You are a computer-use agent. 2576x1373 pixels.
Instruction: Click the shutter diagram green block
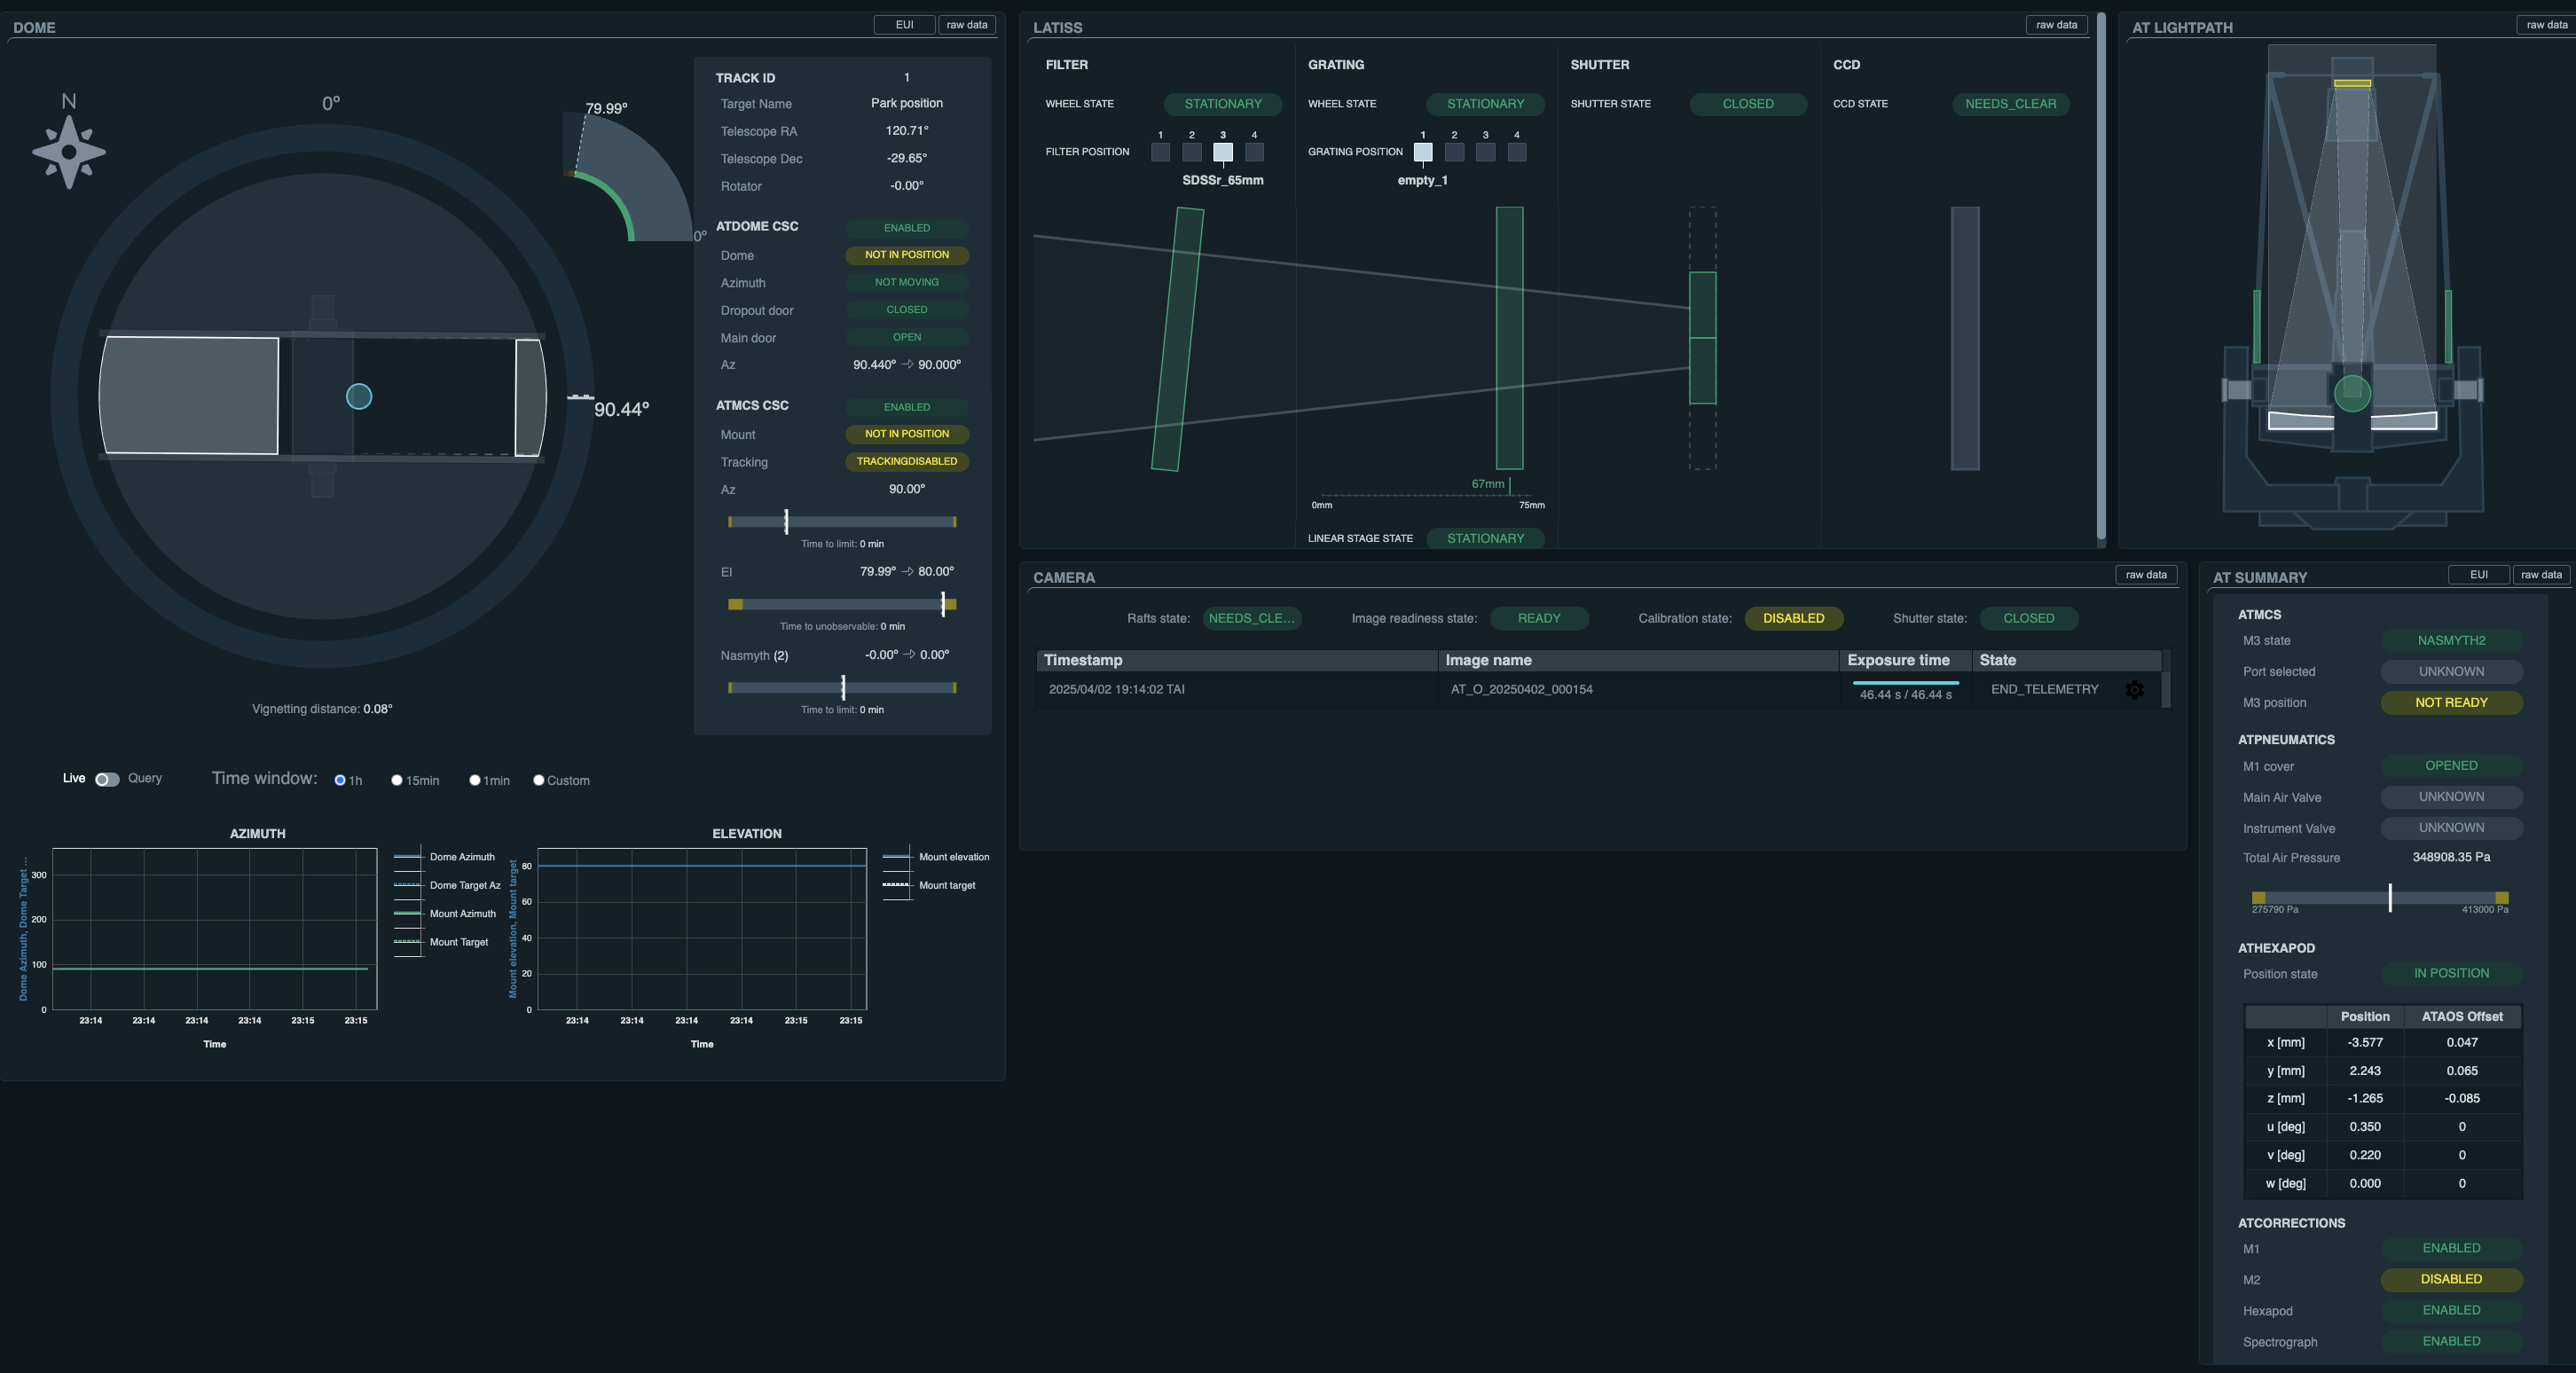[x=1702, y=338]
